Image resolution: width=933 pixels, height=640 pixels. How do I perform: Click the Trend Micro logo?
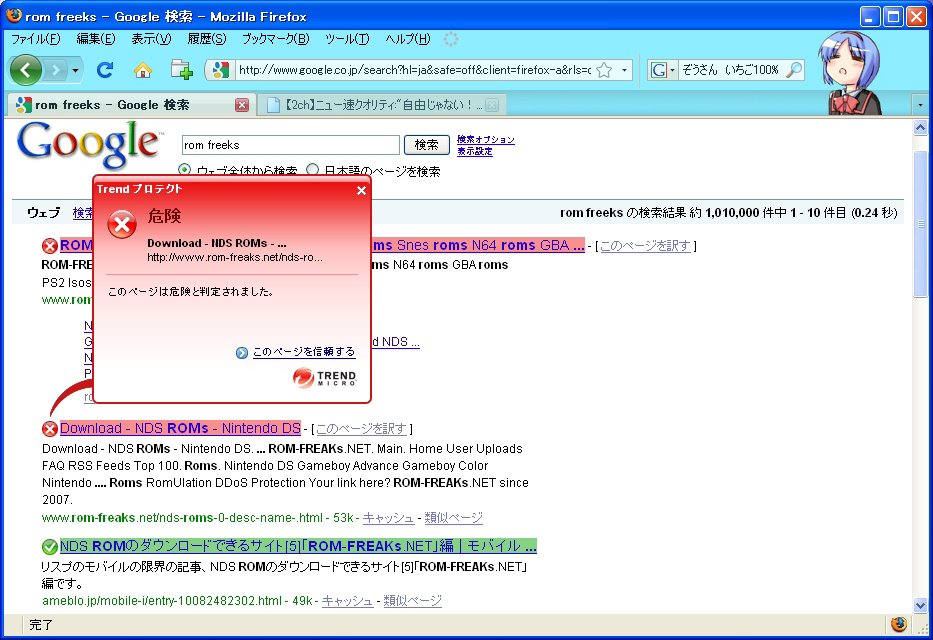click(x=325, y=378)
